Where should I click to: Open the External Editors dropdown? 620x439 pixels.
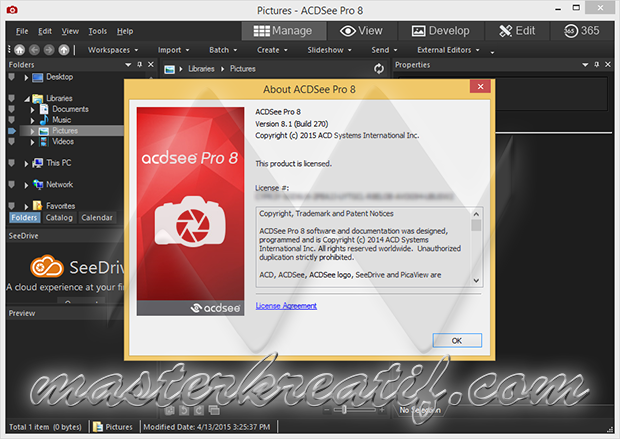click(448, 50)
